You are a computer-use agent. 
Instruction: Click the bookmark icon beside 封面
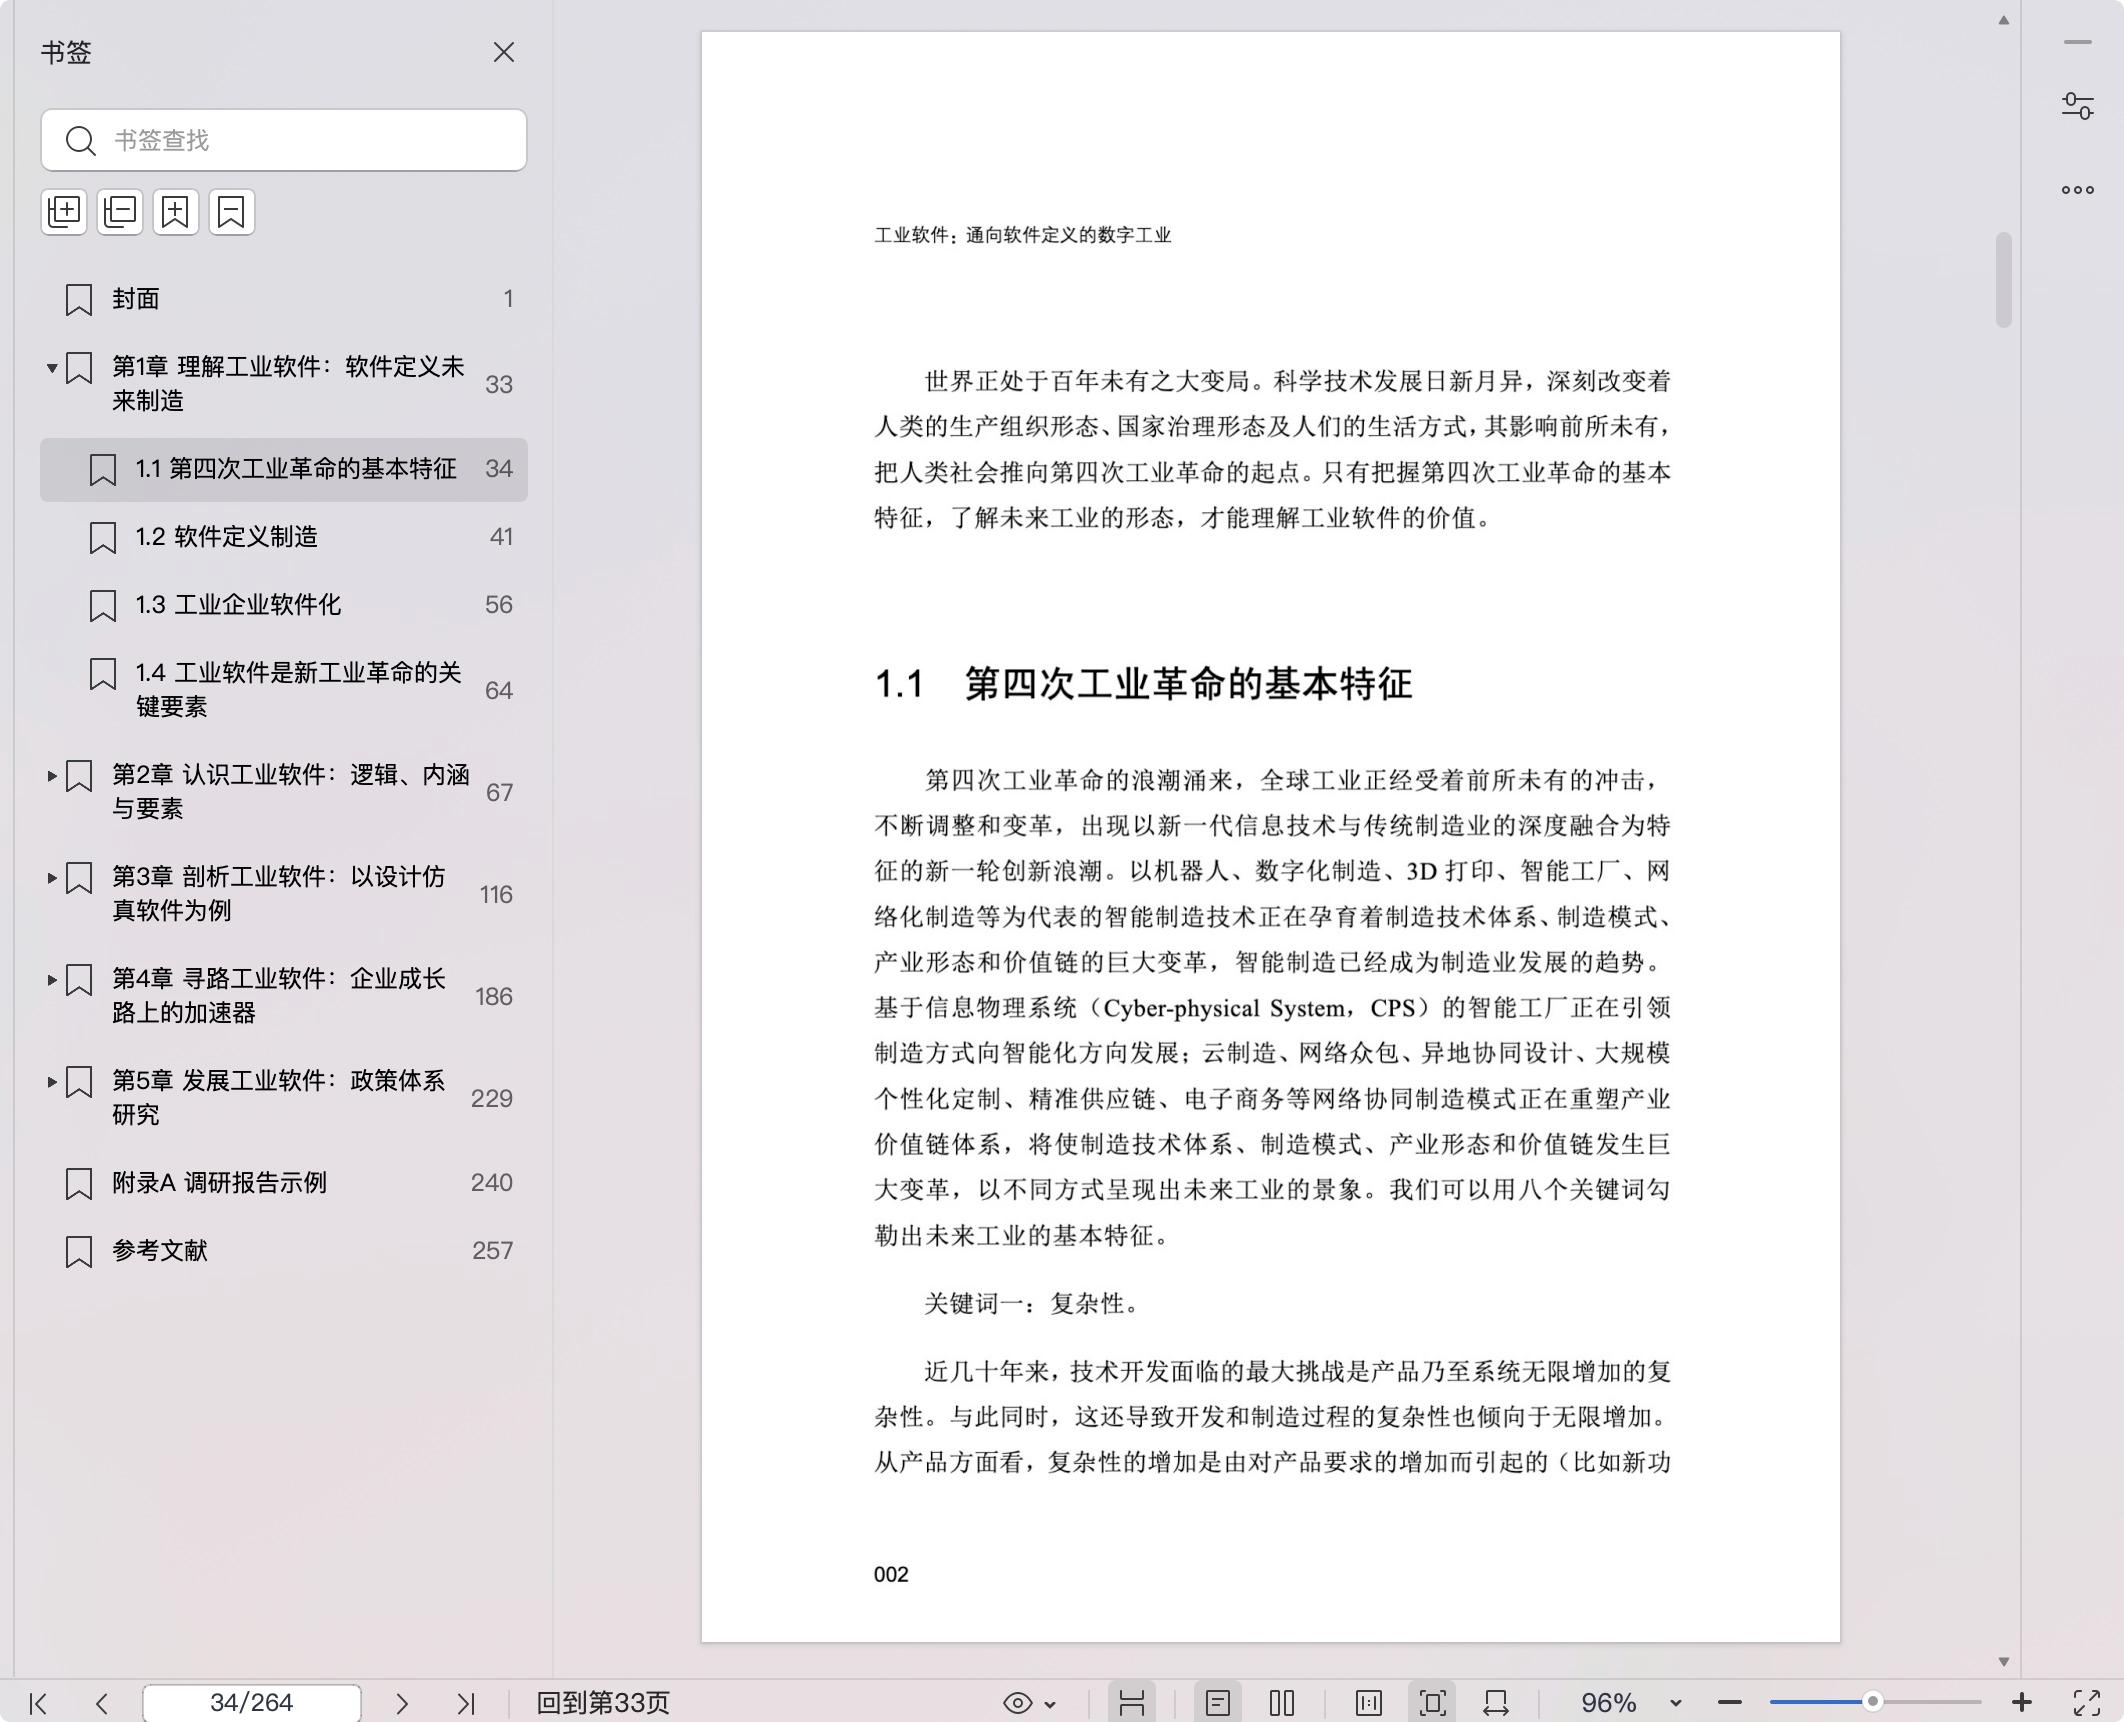tap(79, 300)
